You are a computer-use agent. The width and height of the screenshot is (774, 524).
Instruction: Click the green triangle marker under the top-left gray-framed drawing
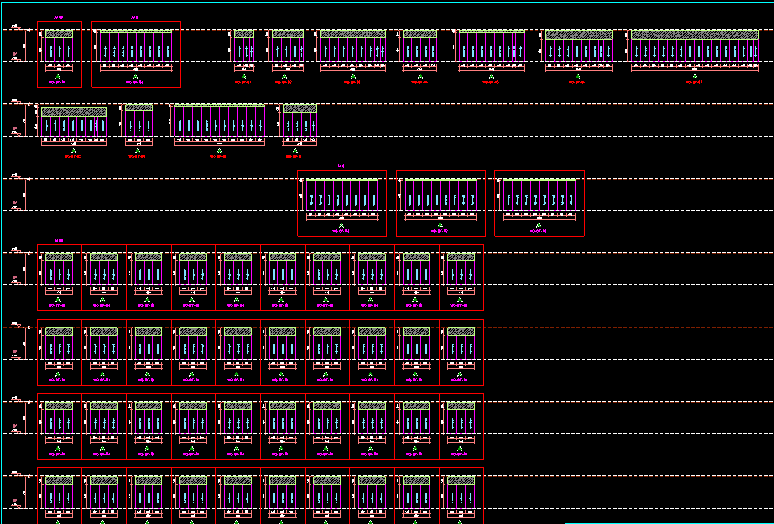(59, 76)
